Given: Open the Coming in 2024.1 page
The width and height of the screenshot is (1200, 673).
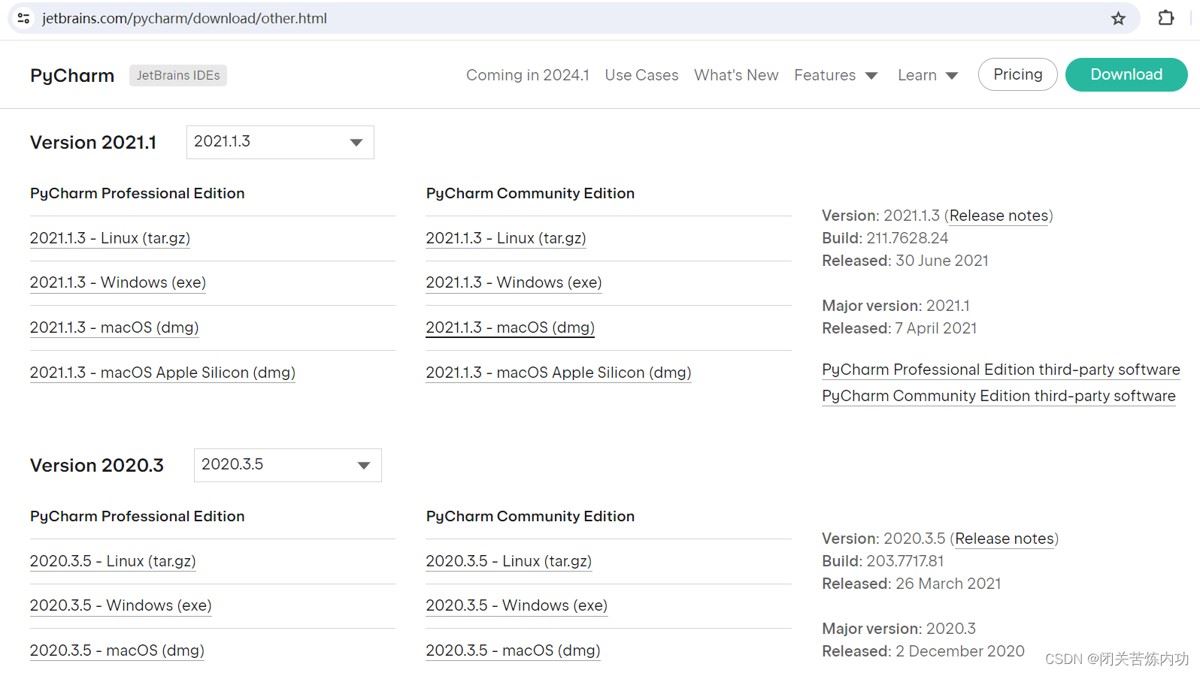Looking at the screenshot, I should pos(527,75).
